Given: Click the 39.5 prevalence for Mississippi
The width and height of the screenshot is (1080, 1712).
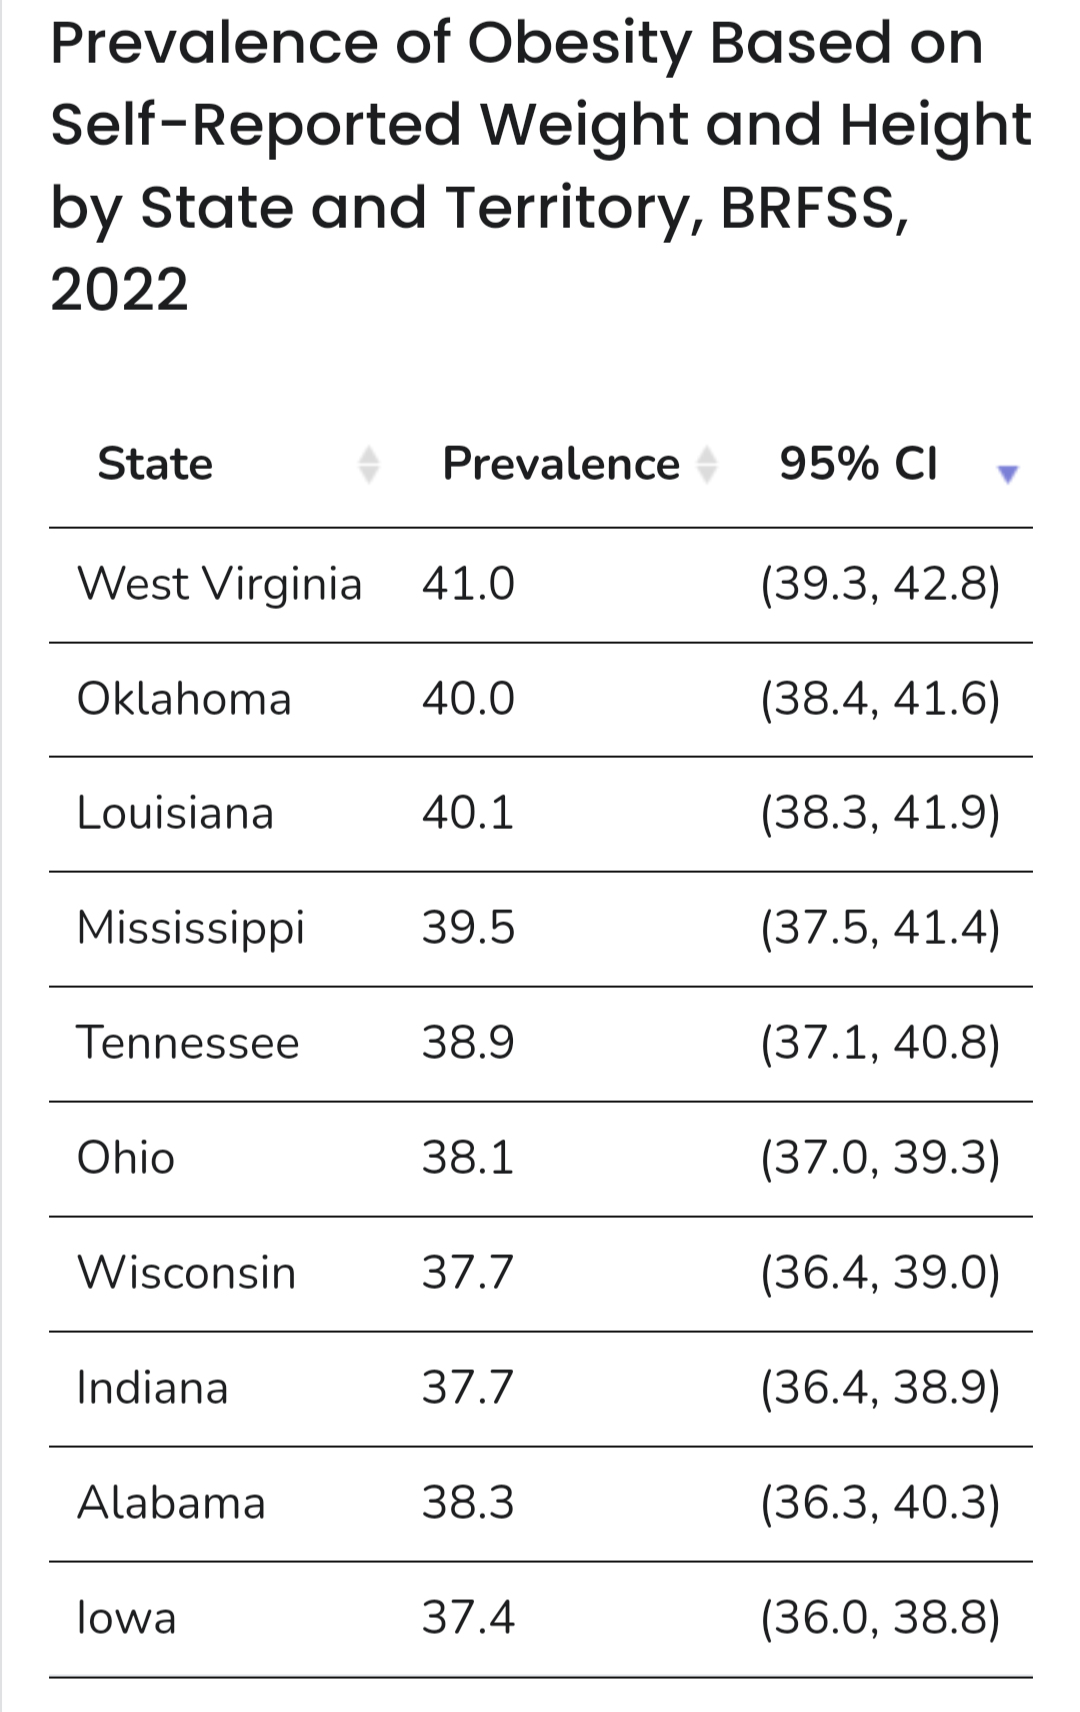Looking at the screenshot, I should (x=468, y=928).
